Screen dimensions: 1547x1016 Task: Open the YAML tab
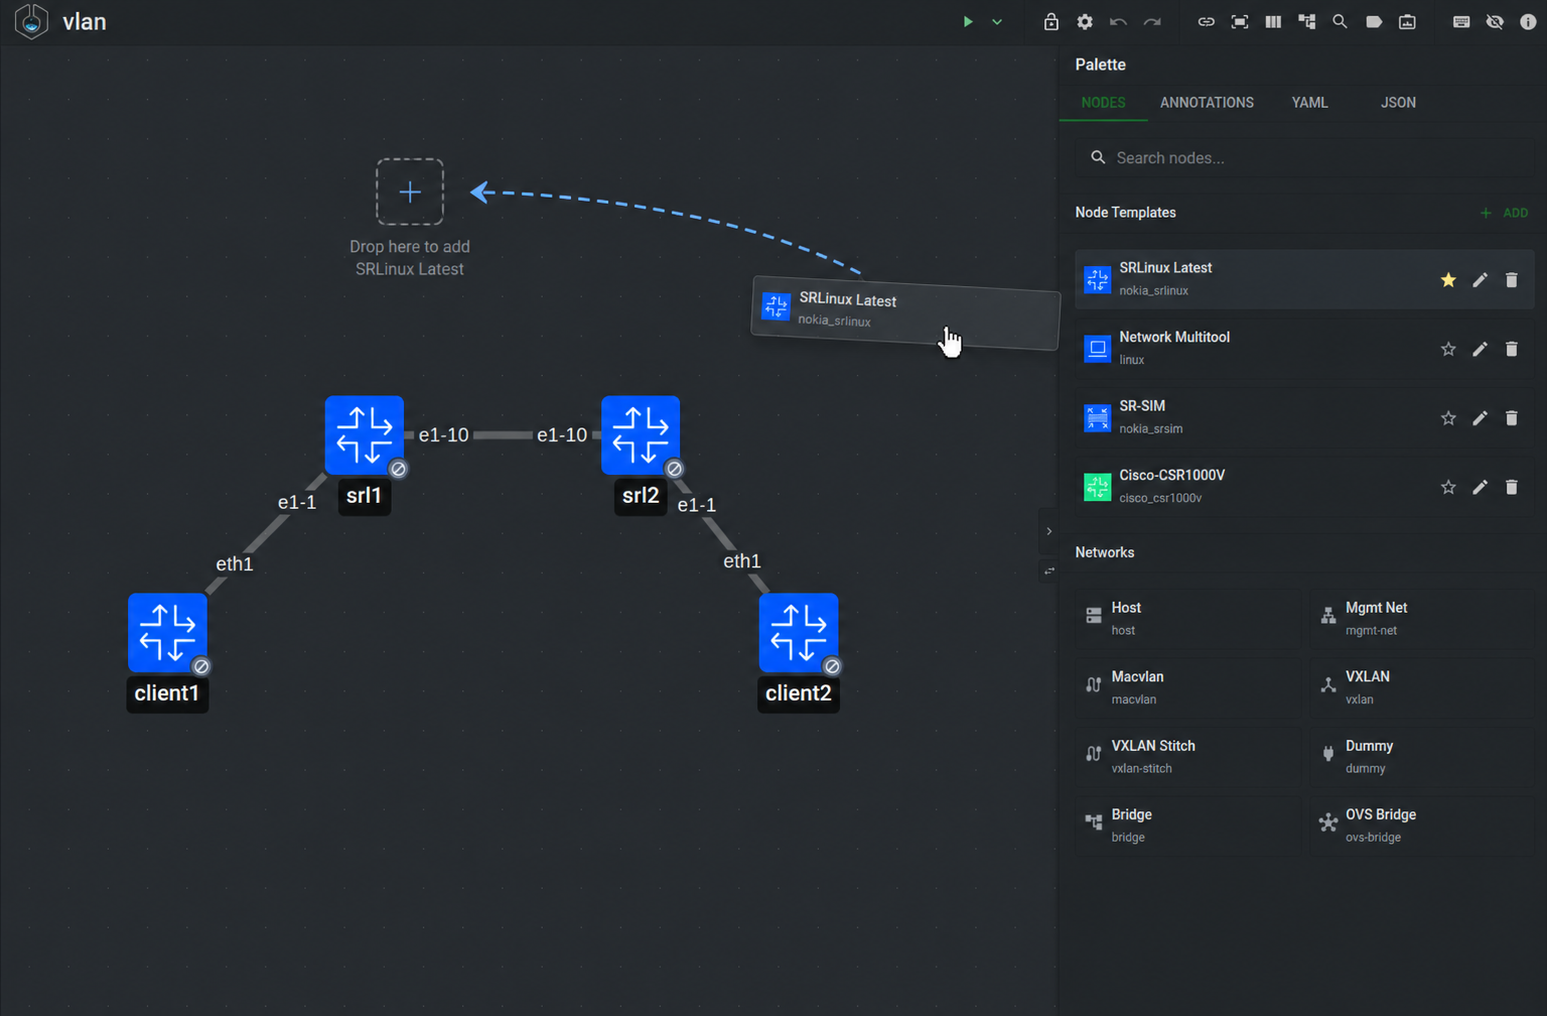(x=1309, y=103)
